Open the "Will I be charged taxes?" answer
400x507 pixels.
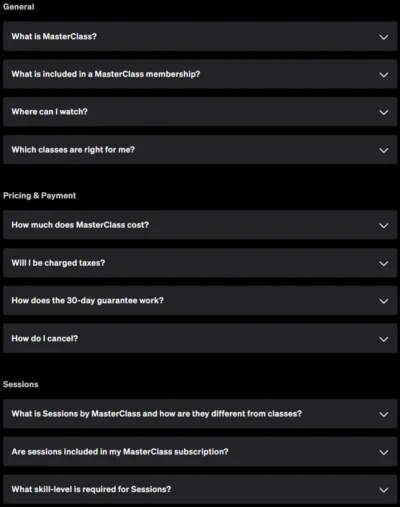[x=200, y=263]
